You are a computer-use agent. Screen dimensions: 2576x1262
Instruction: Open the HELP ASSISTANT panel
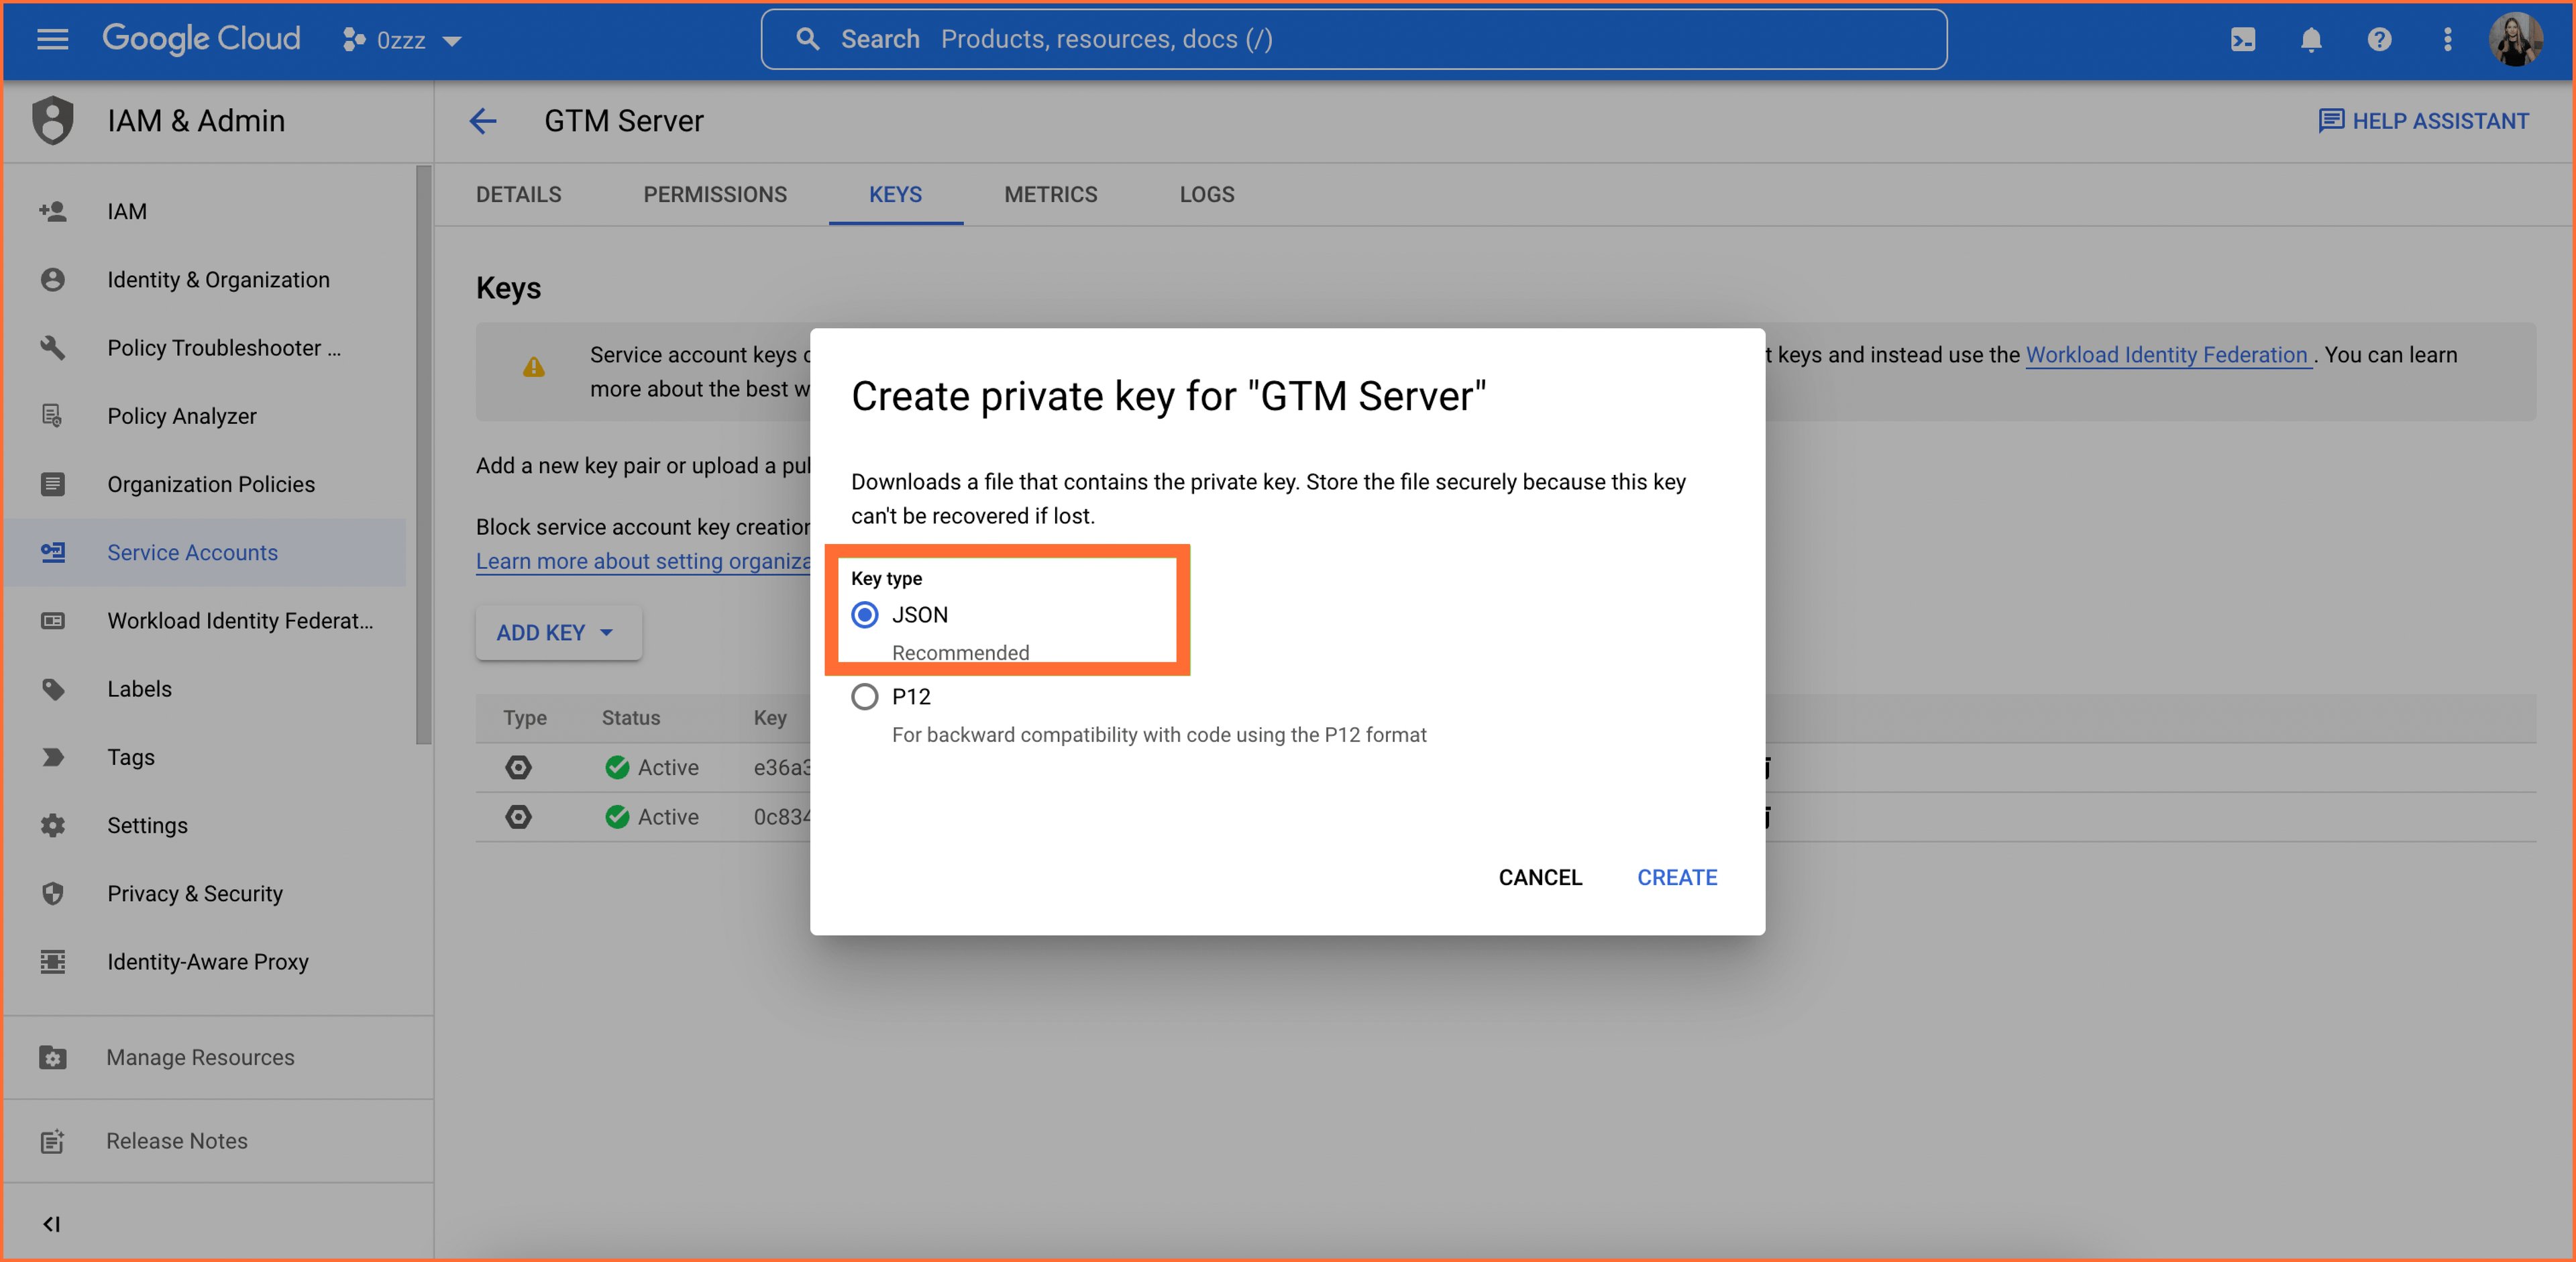click(2423, 121)
